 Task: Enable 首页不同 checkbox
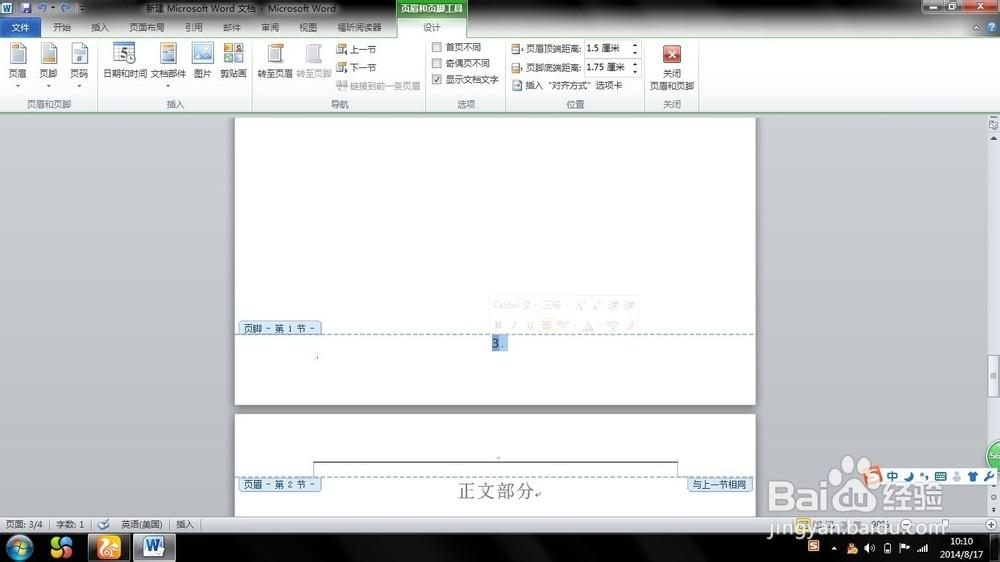point(436,47)
